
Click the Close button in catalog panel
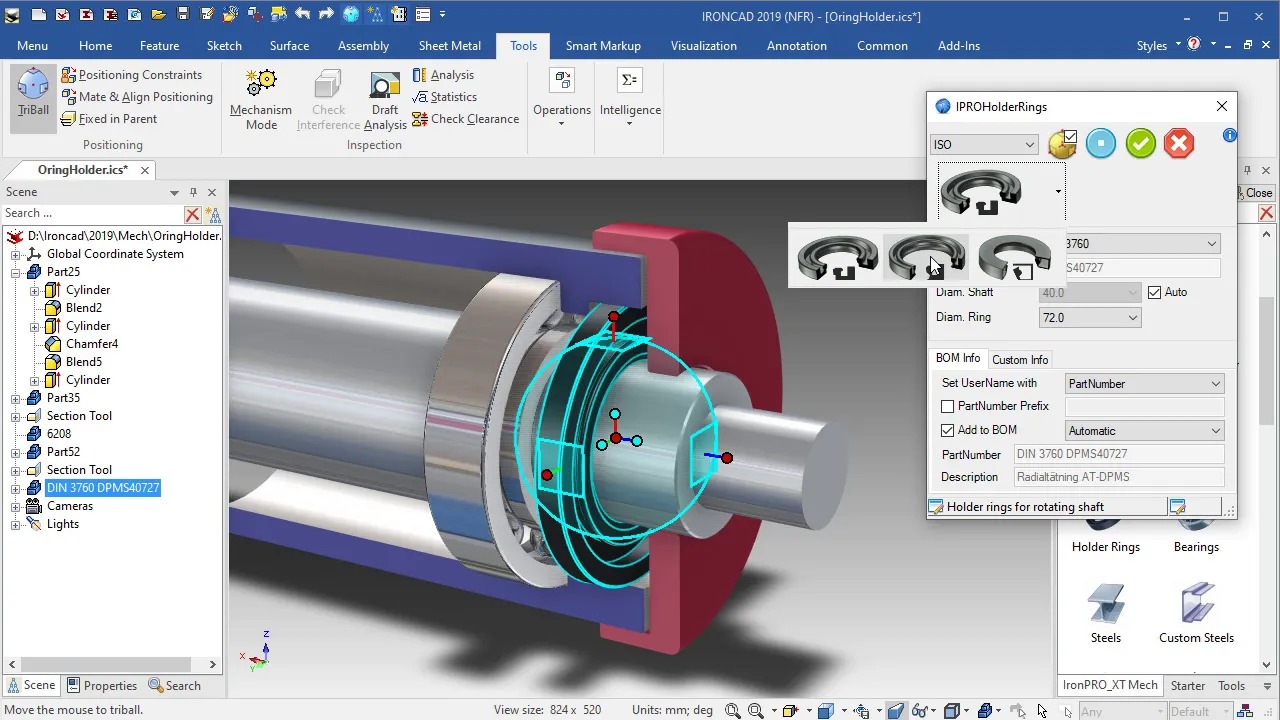click(x=1258, y=193)
